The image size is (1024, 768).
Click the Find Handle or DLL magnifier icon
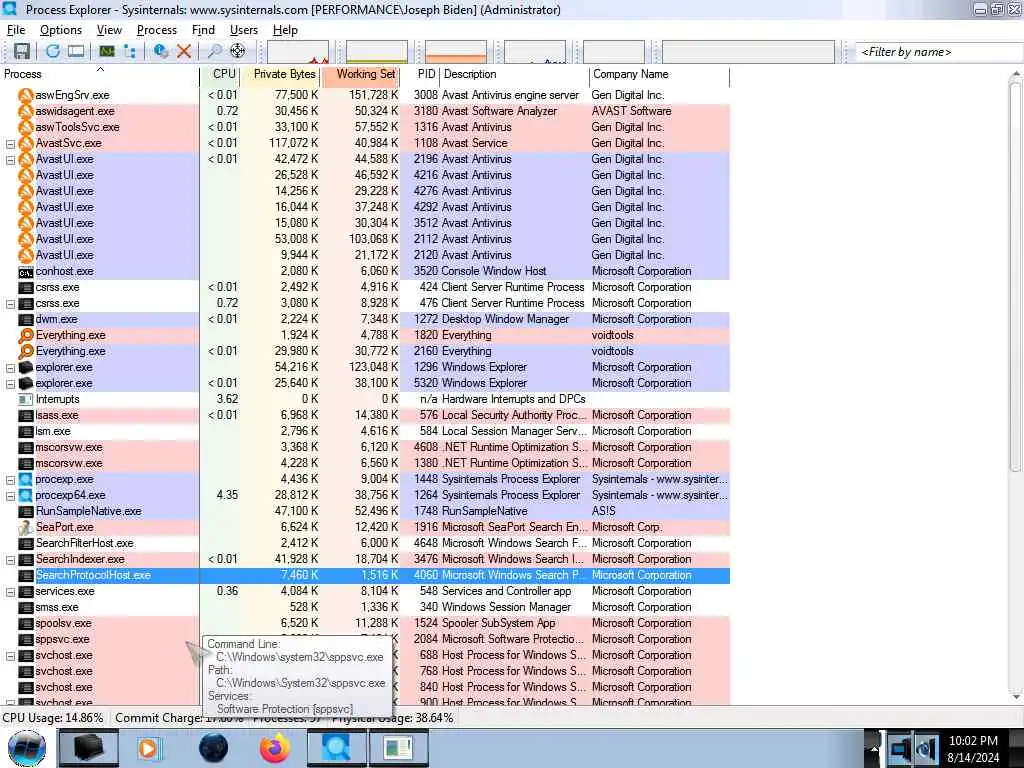click(x=214, y=51)
